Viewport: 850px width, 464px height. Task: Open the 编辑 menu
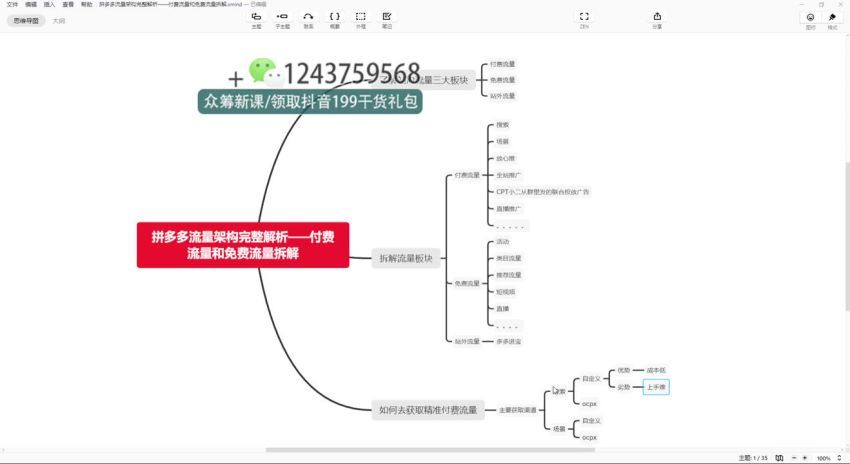[x=31, y=4]
